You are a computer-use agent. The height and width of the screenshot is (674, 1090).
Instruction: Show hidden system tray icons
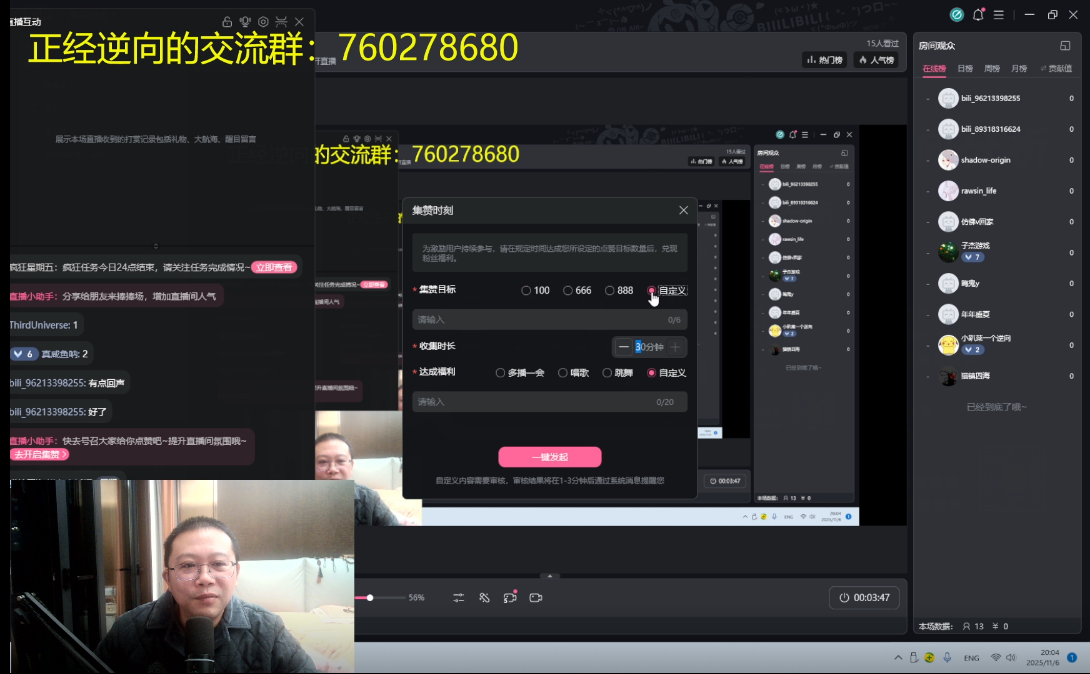[898, 657]
